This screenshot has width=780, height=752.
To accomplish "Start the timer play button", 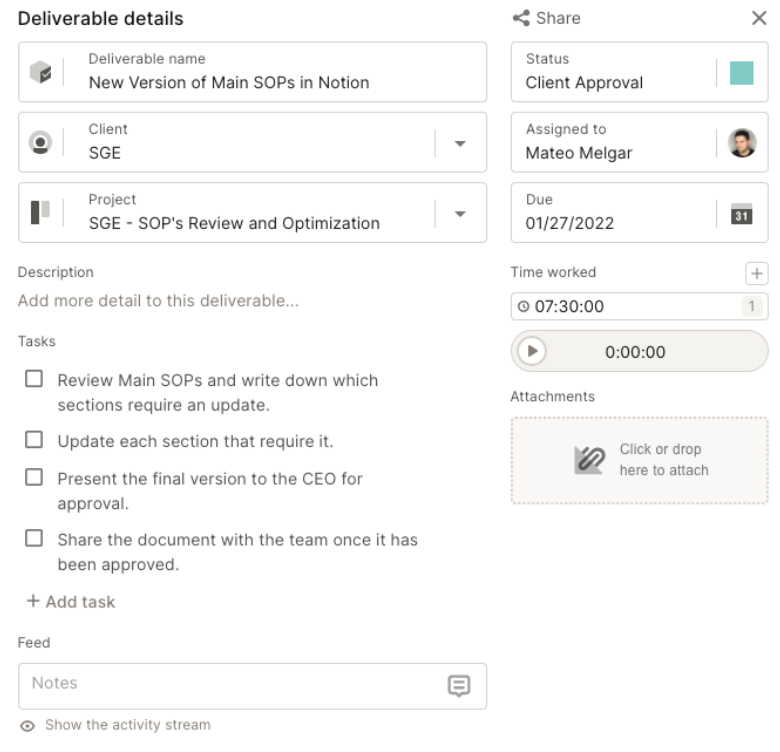I will [533, 351].
